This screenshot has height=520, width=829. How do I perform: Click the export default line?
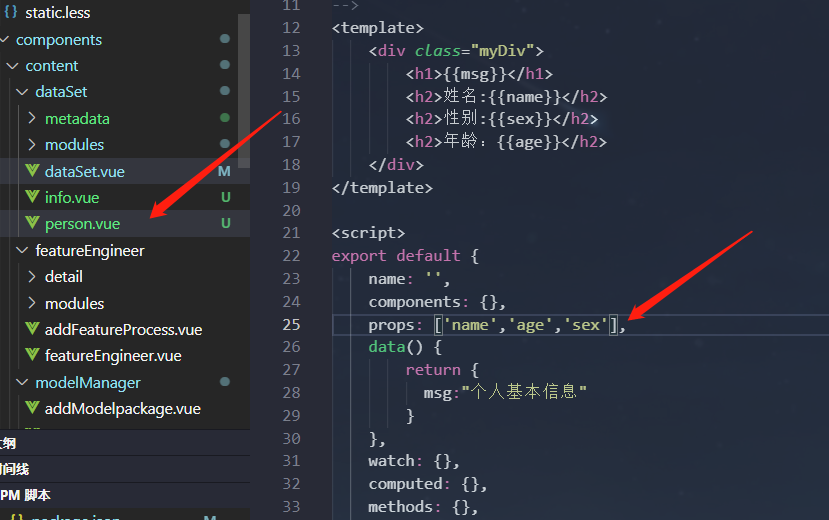(x=405, y=256)
